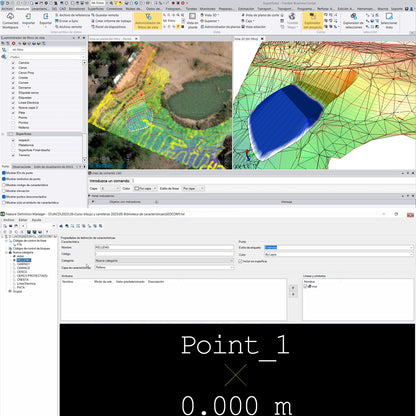Image resolution: width=416 pixels, height=416 pixels.
Task: Toggle the Pista layer checkbox
Action: [x=13, y=113]
